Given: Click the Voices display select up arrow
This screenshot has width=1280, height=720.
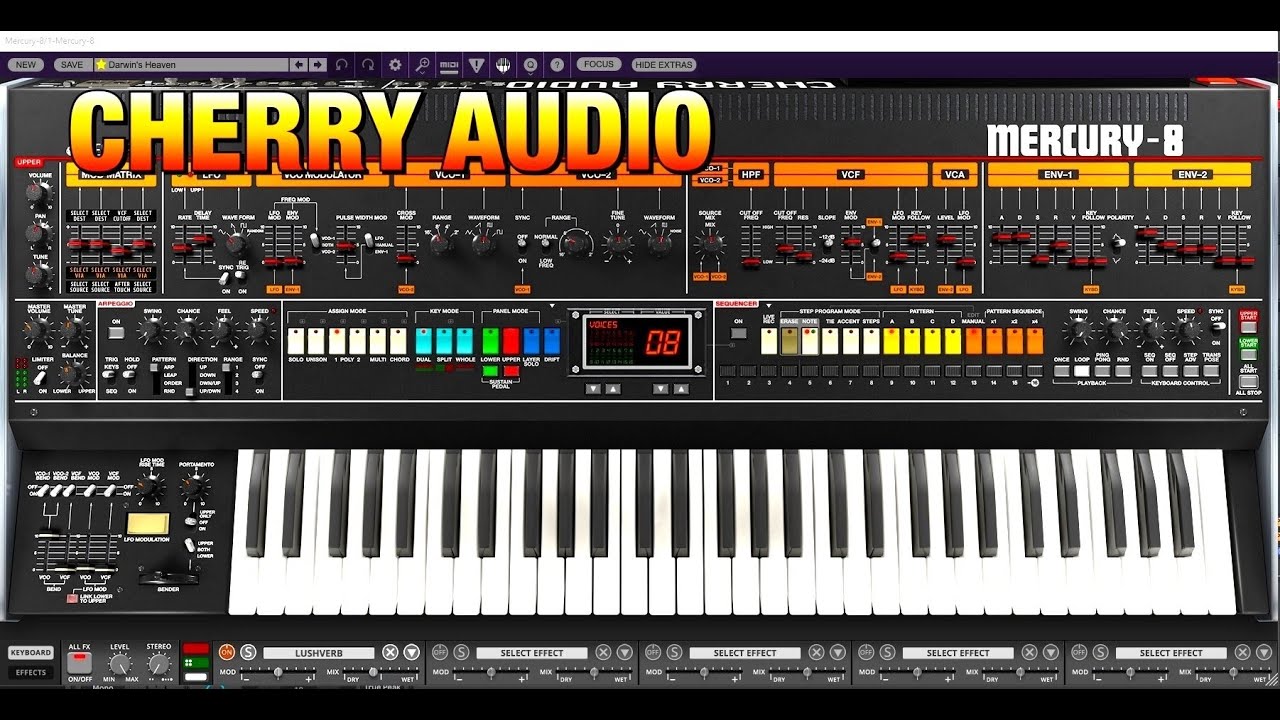Looking at the screenshot, I should tap(613, 389).
